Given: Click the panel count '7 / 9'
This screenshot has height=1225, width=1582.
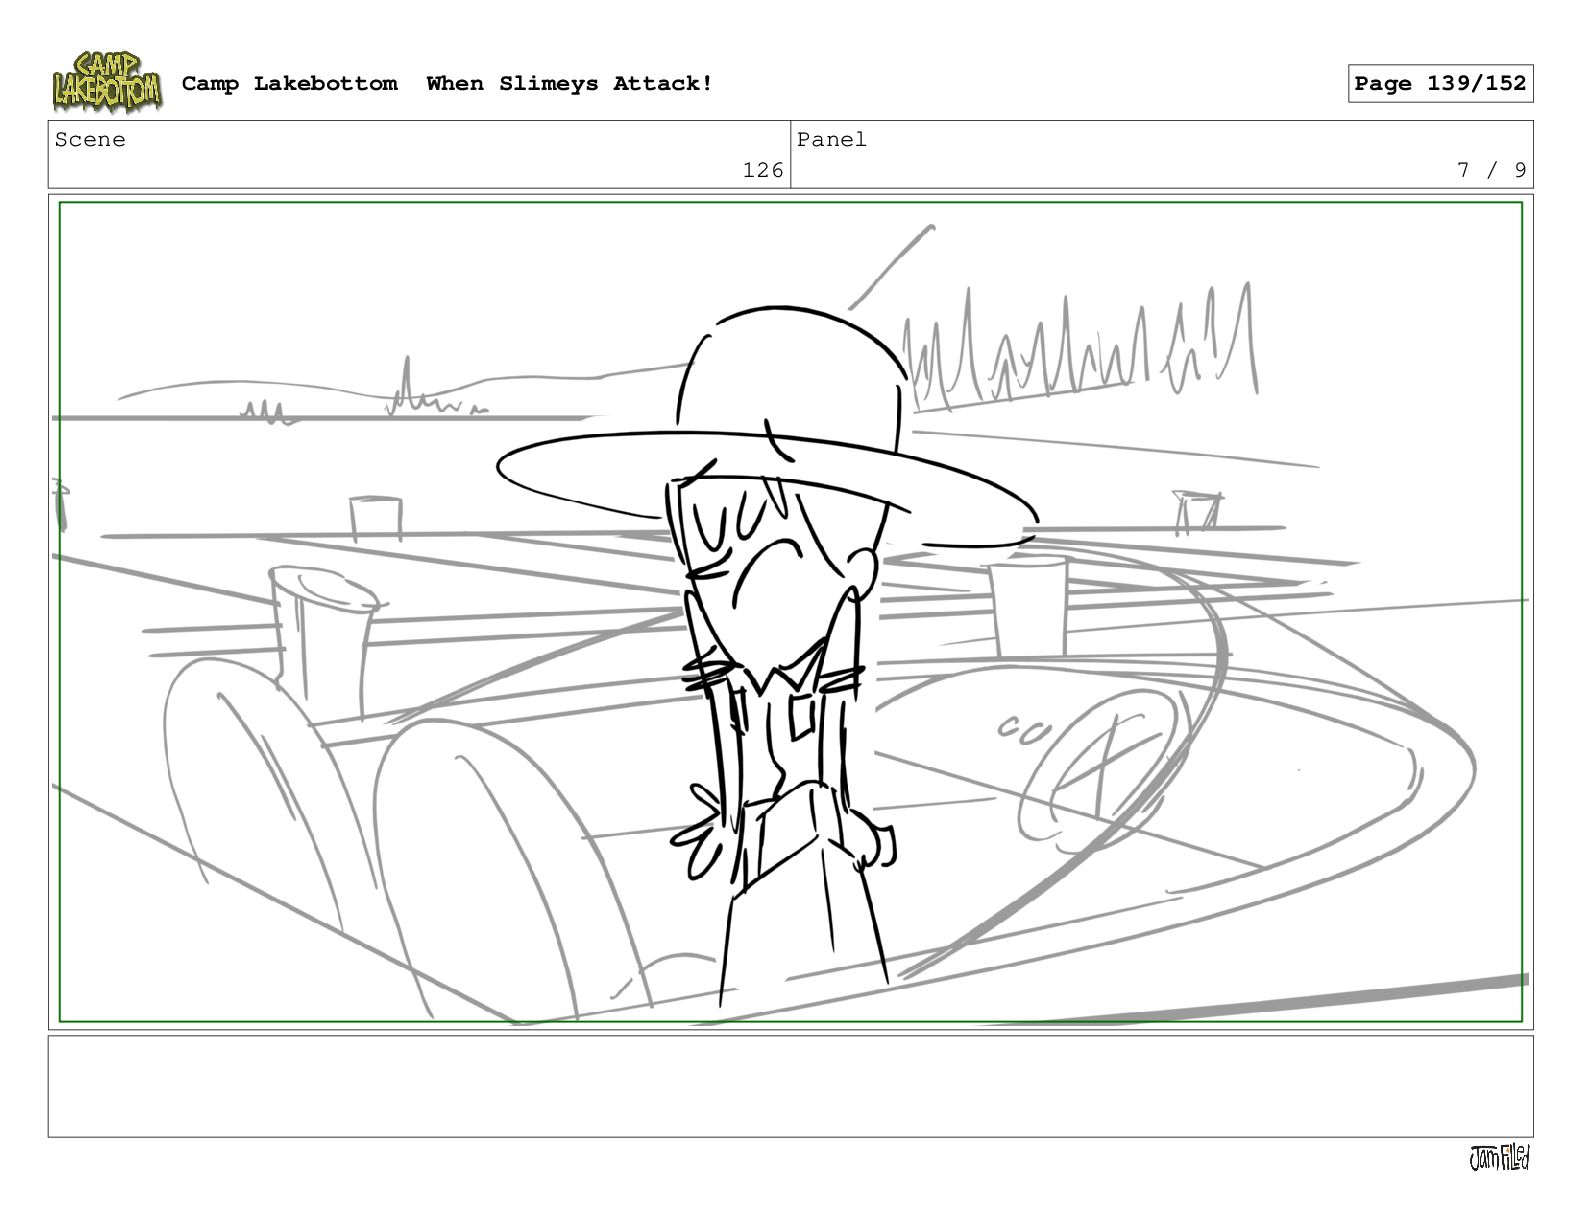Looking at the screenshot, I should tap(1492, 171).
